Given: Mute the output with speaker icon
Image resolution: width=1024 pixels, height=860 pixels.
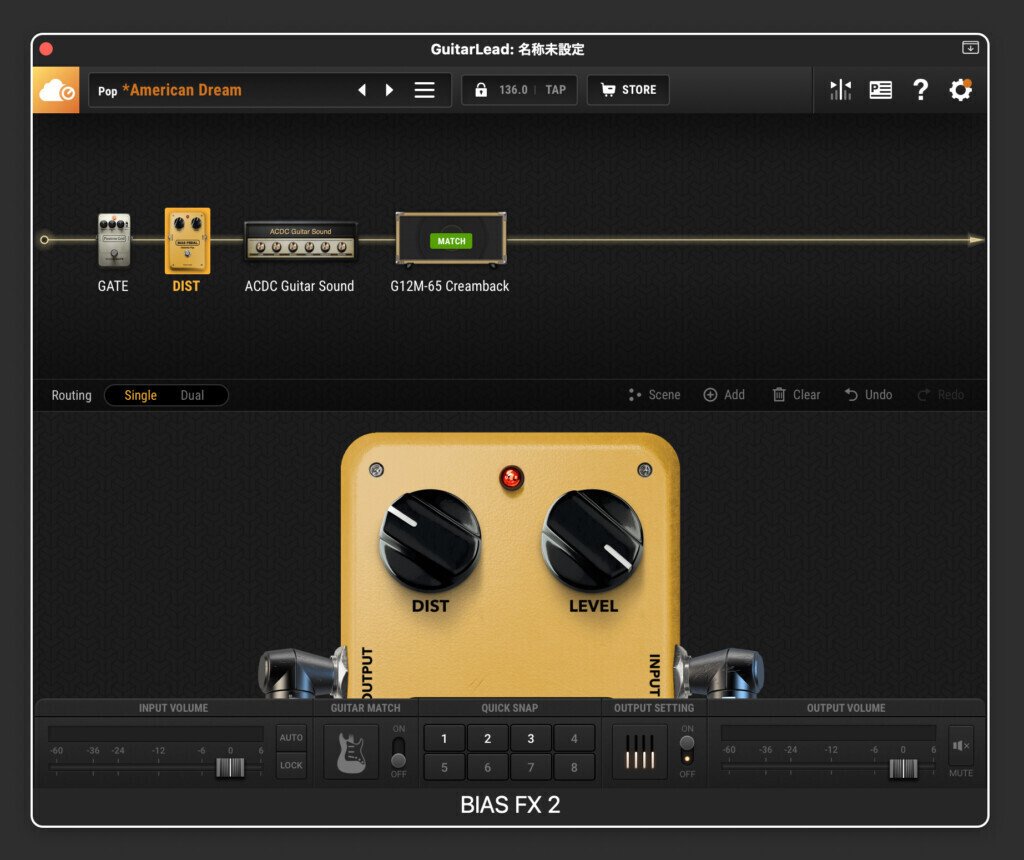Looking at the screenshot, I should [961, 746].
